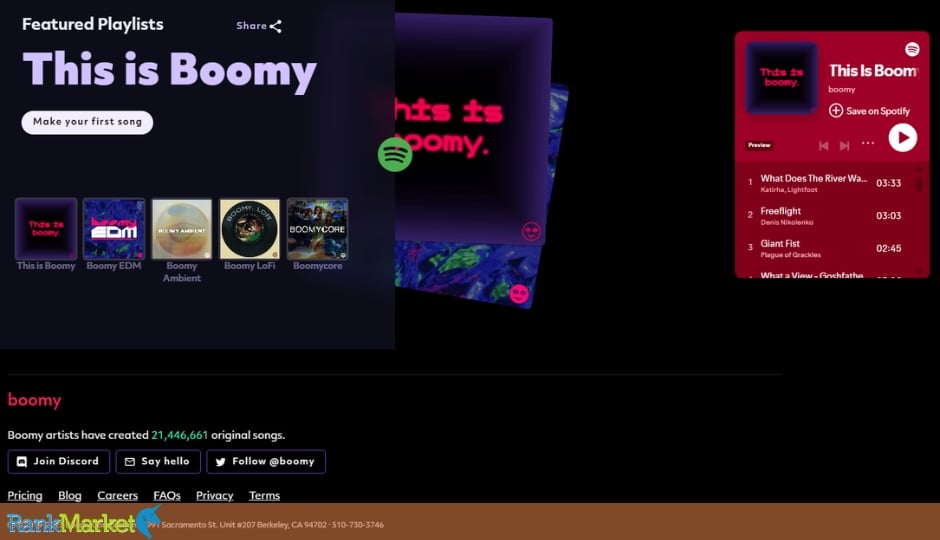The width and height of the screenshot is (940, 540).
Task: Click the green Spotify logo circle
Action: [395, 155]
